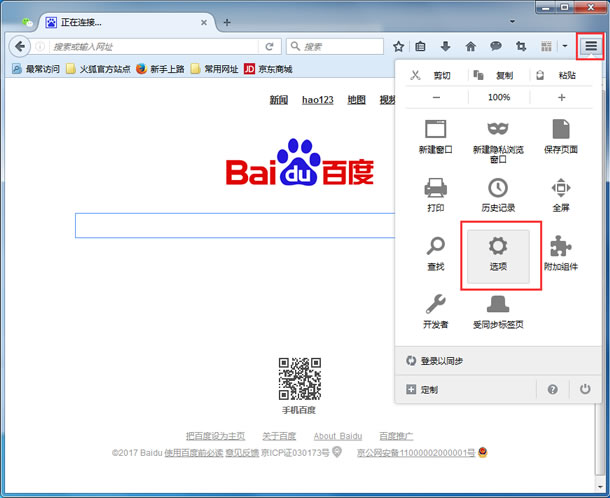The image size is (610, 498).
Task: Toggle 全屏 fullscreen icon
Action: click(x=561, y=188)
